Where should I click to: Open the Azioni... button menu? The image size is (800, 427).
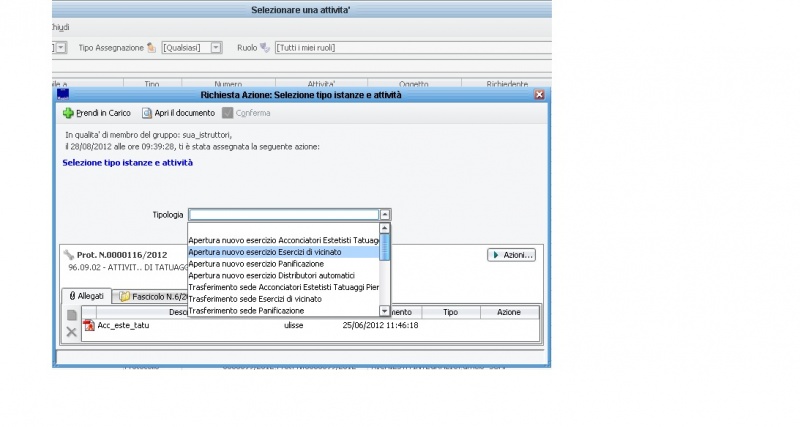click(511, 255)
